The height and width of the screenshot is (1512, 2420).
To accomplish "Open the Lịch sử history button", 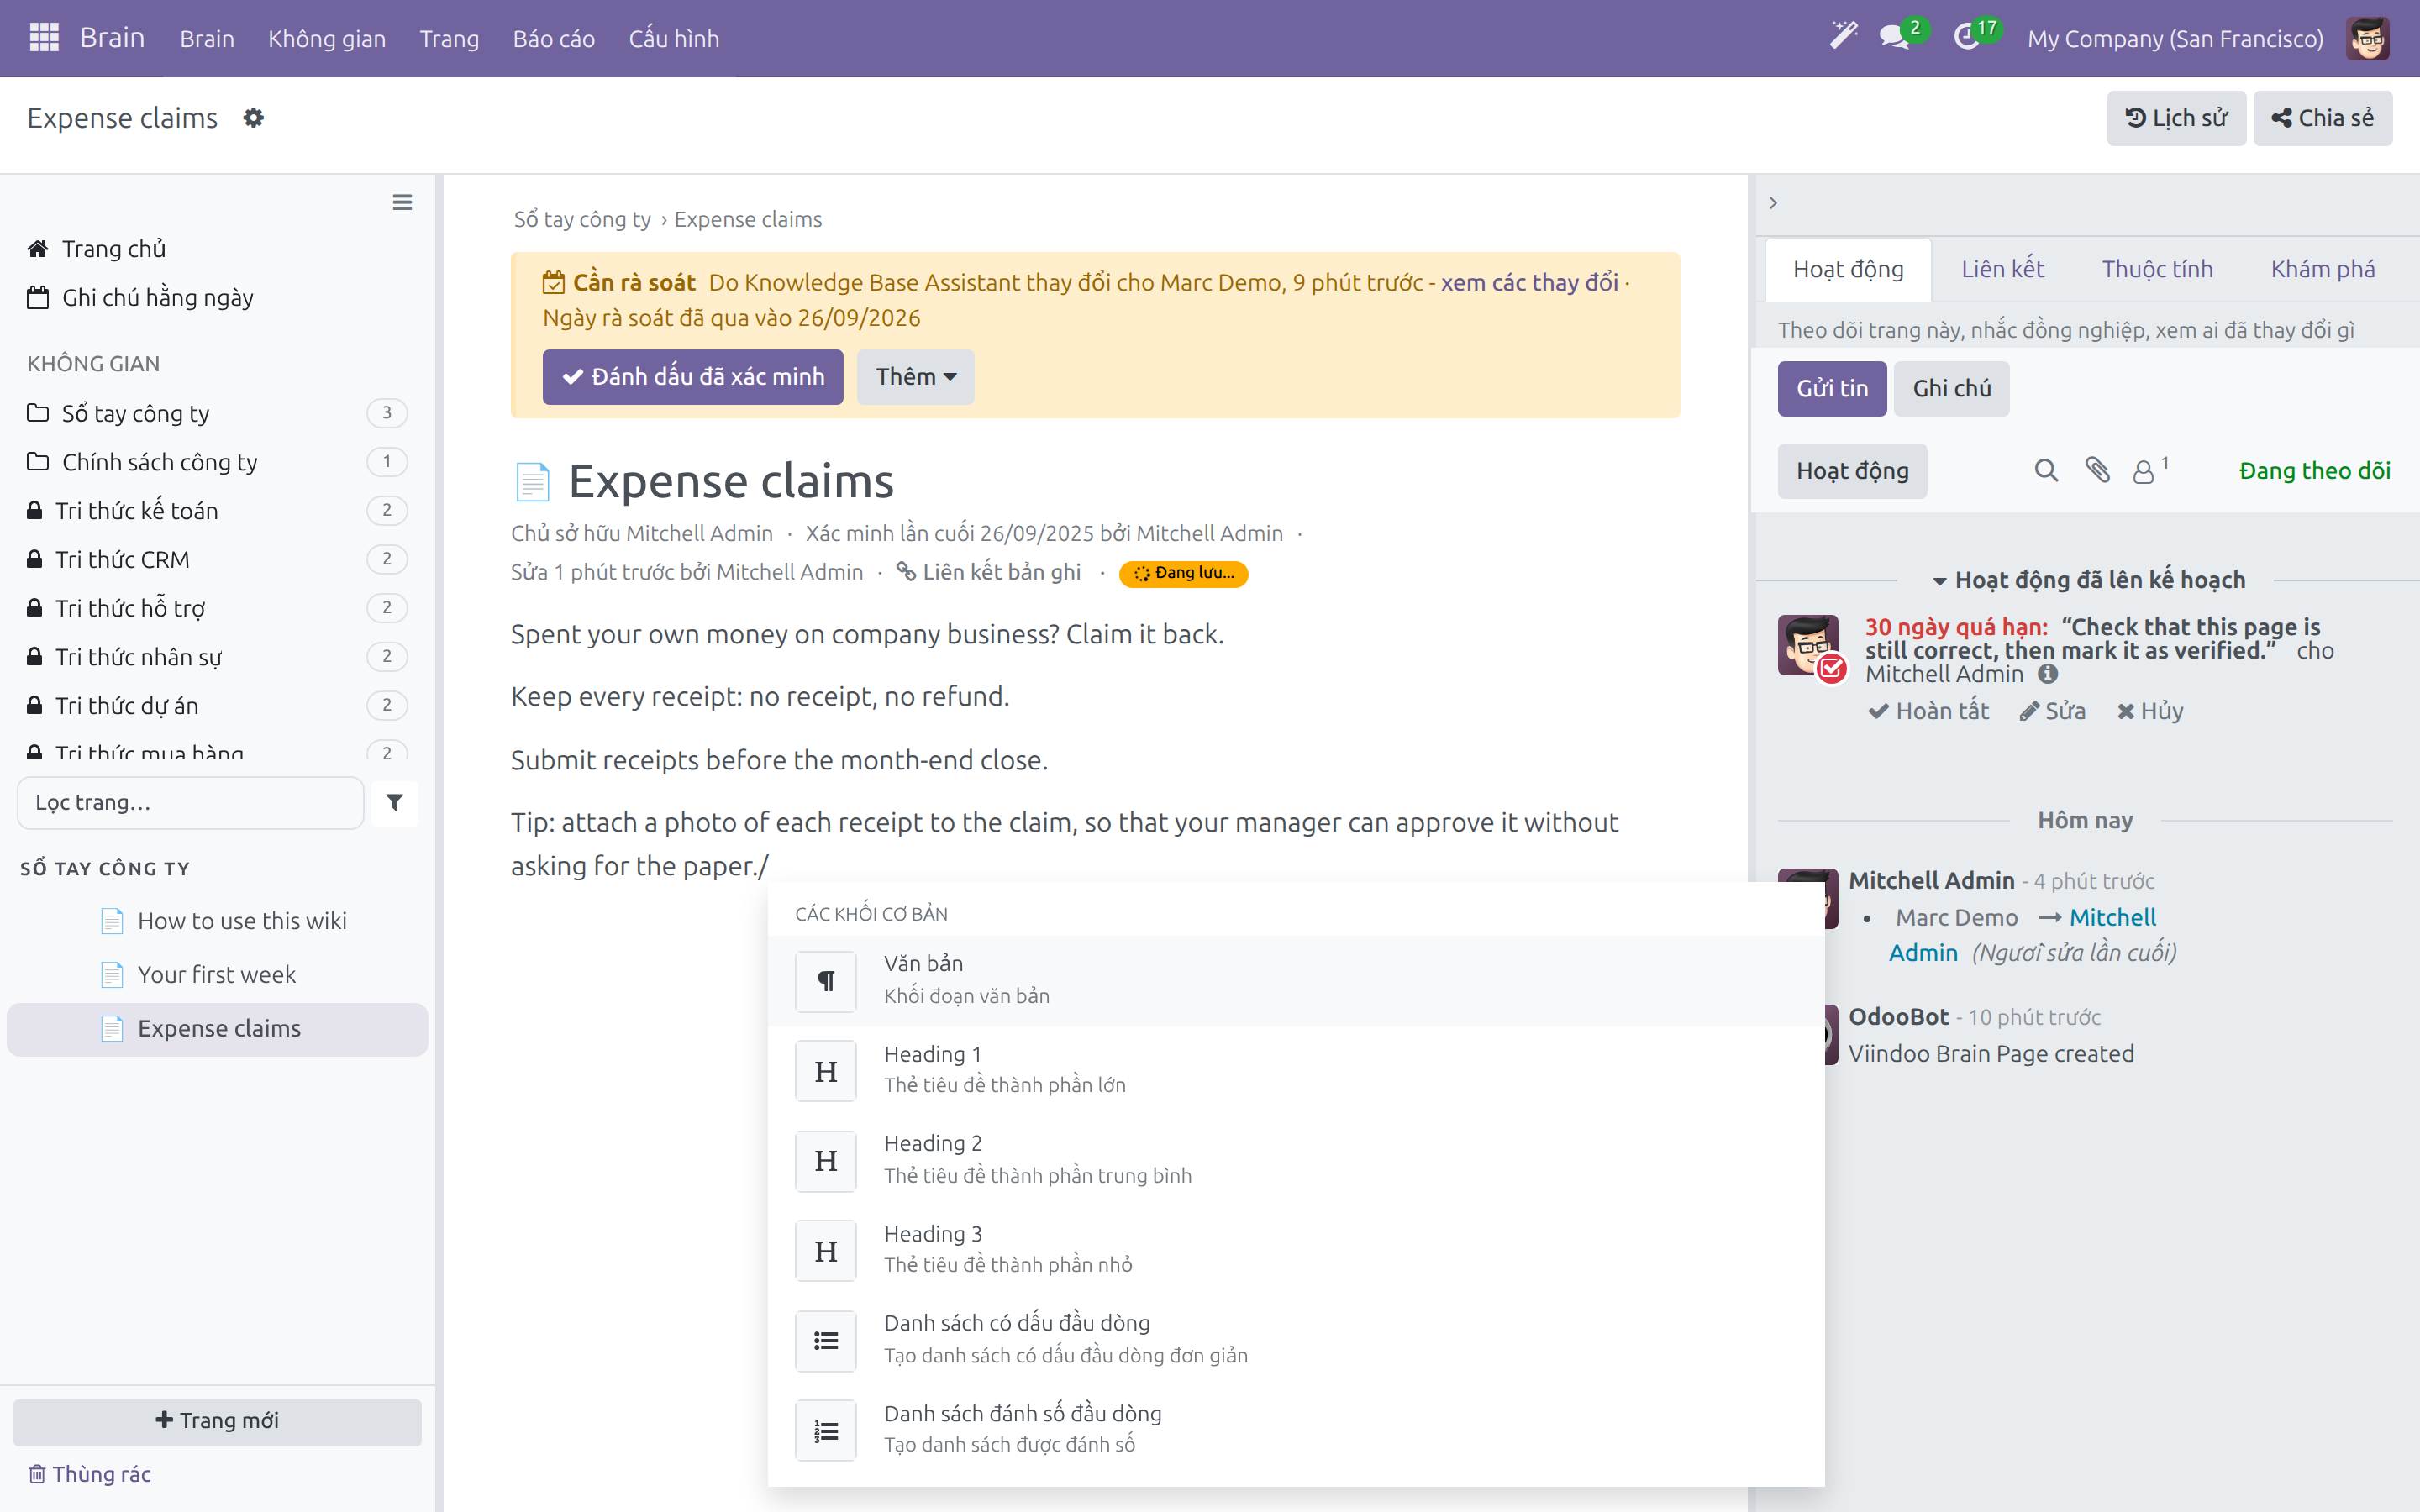I will (2176, 118).
